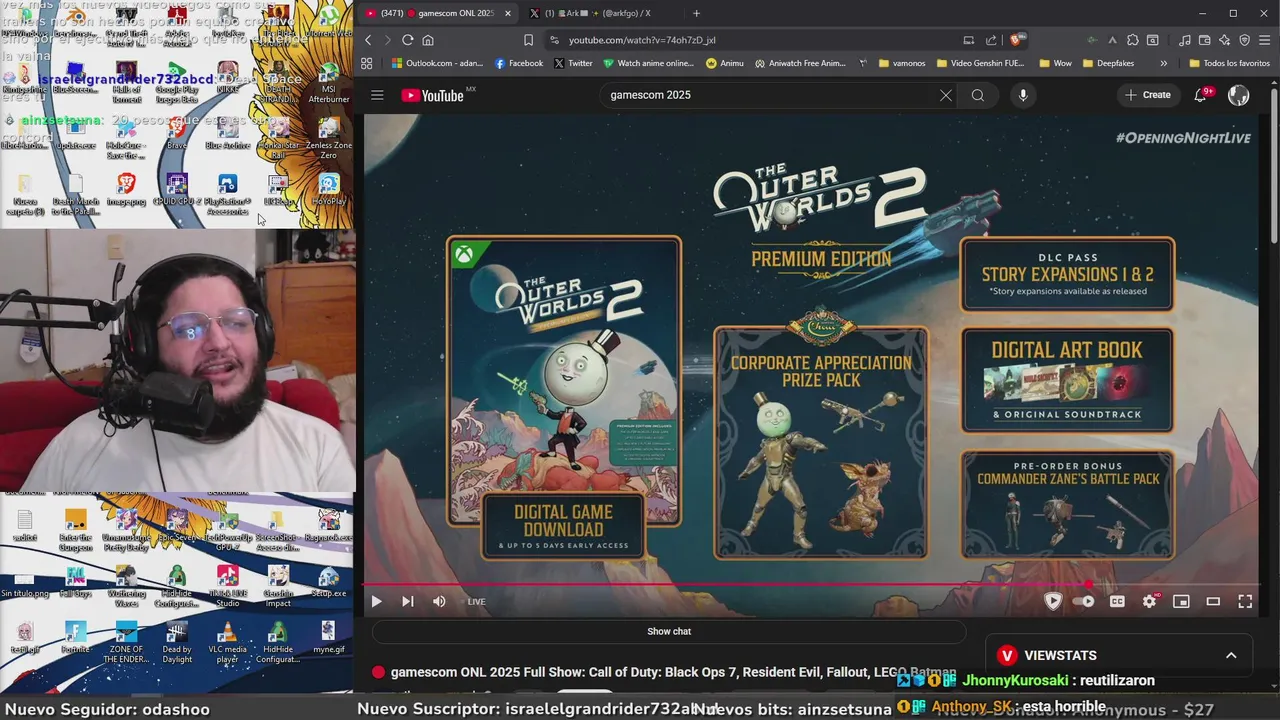This screenshot has height=720, width=1280.
Task: Close the gamescom ONL 2025 tab
Action: [508, 13]
